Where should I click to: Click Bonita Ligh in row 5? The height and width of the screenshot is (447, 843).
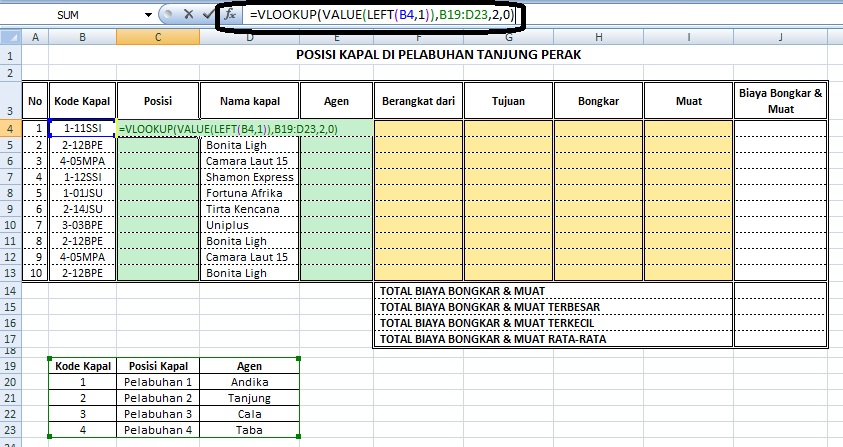pos(250,145)
